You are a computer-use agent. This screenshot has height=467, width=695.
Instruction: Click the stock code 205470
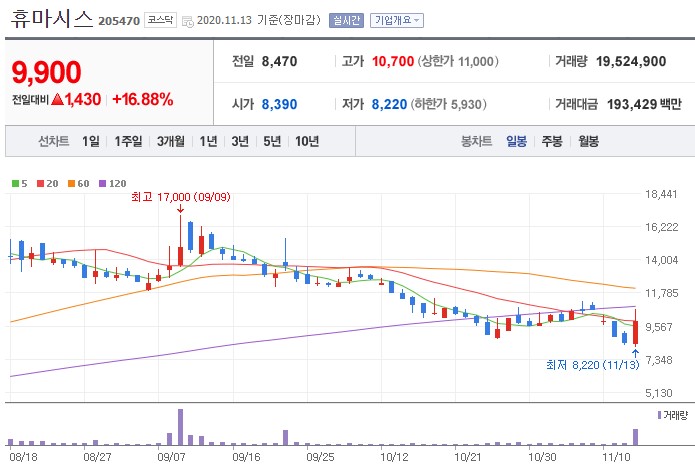pyautogui.click(x=119, y=21)
